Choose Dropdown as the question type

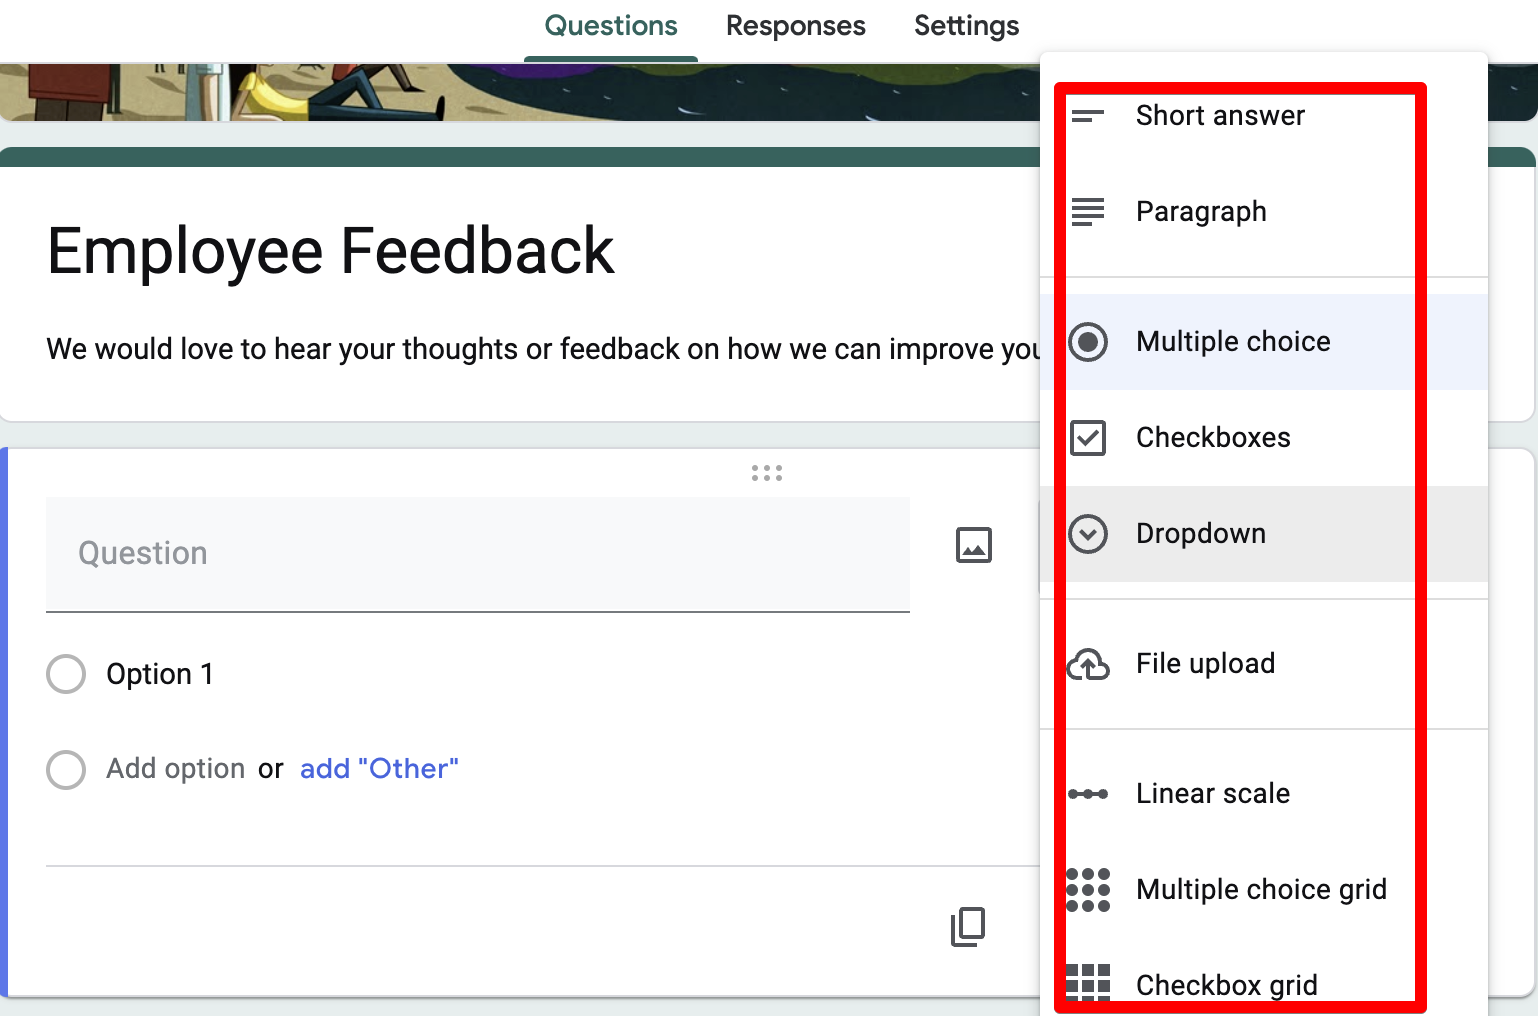click(1200, 533)
